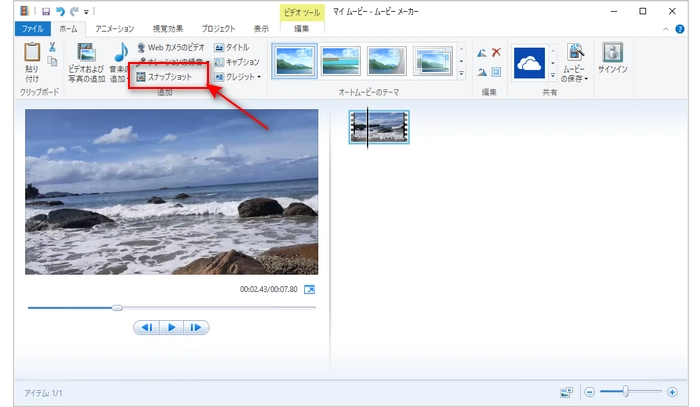Screen dimensions: 700x407
Task: Click the save movie icon
Action: [x=576, y=53]
